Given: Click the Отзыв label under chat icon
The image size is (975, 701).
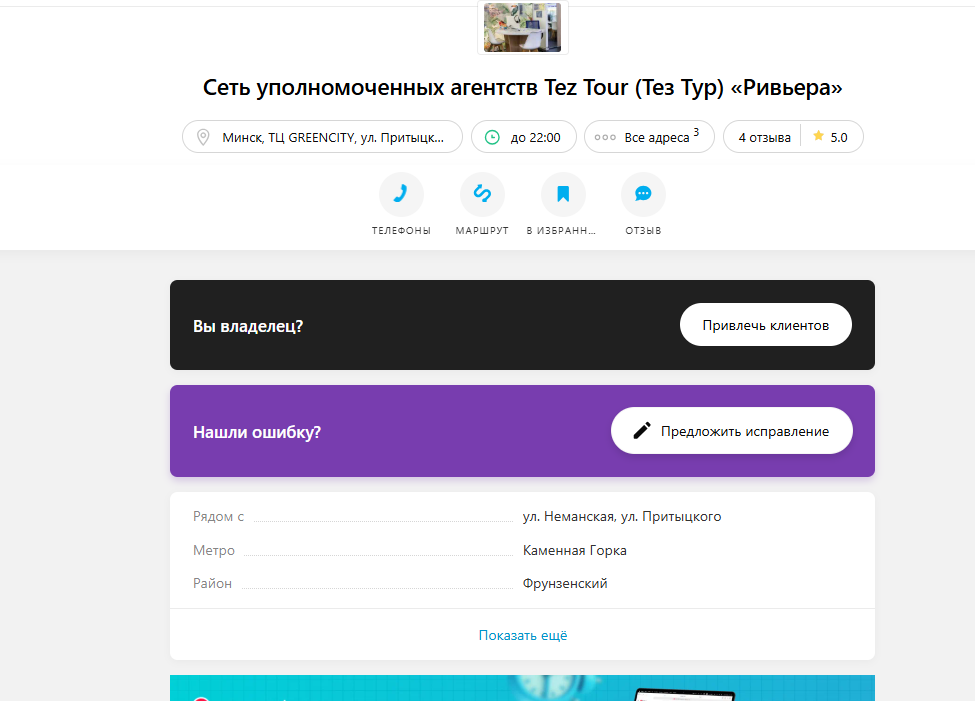Looking at the screenshot, I should click(643, 231).
